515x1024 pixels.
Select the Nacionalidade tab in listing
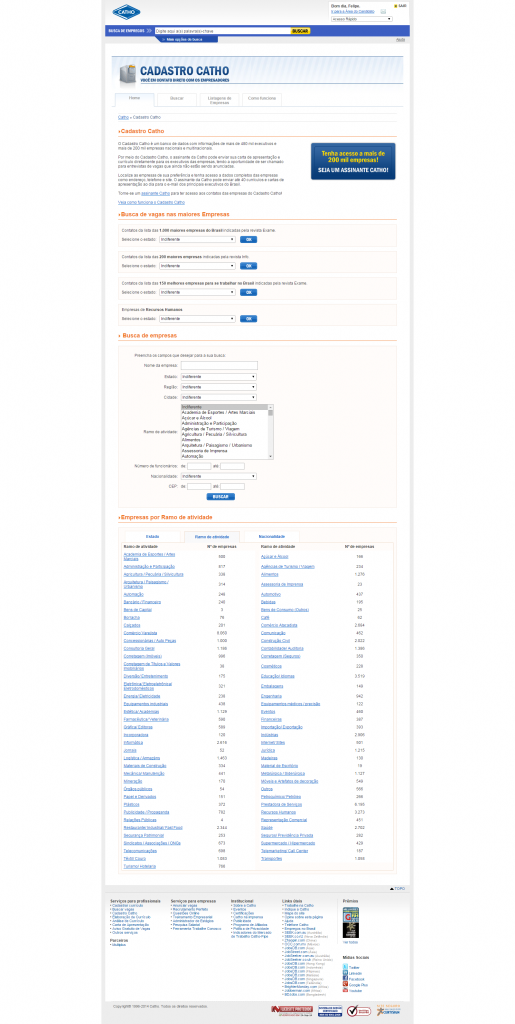coord(270,536)
